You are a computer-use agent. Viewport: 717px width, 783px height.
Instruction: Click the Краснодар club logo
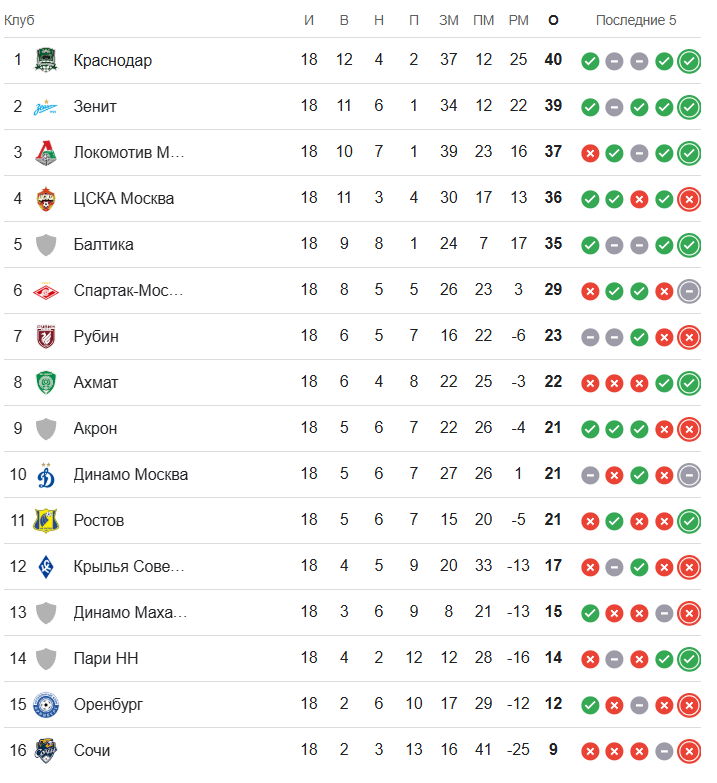point(46,60)
